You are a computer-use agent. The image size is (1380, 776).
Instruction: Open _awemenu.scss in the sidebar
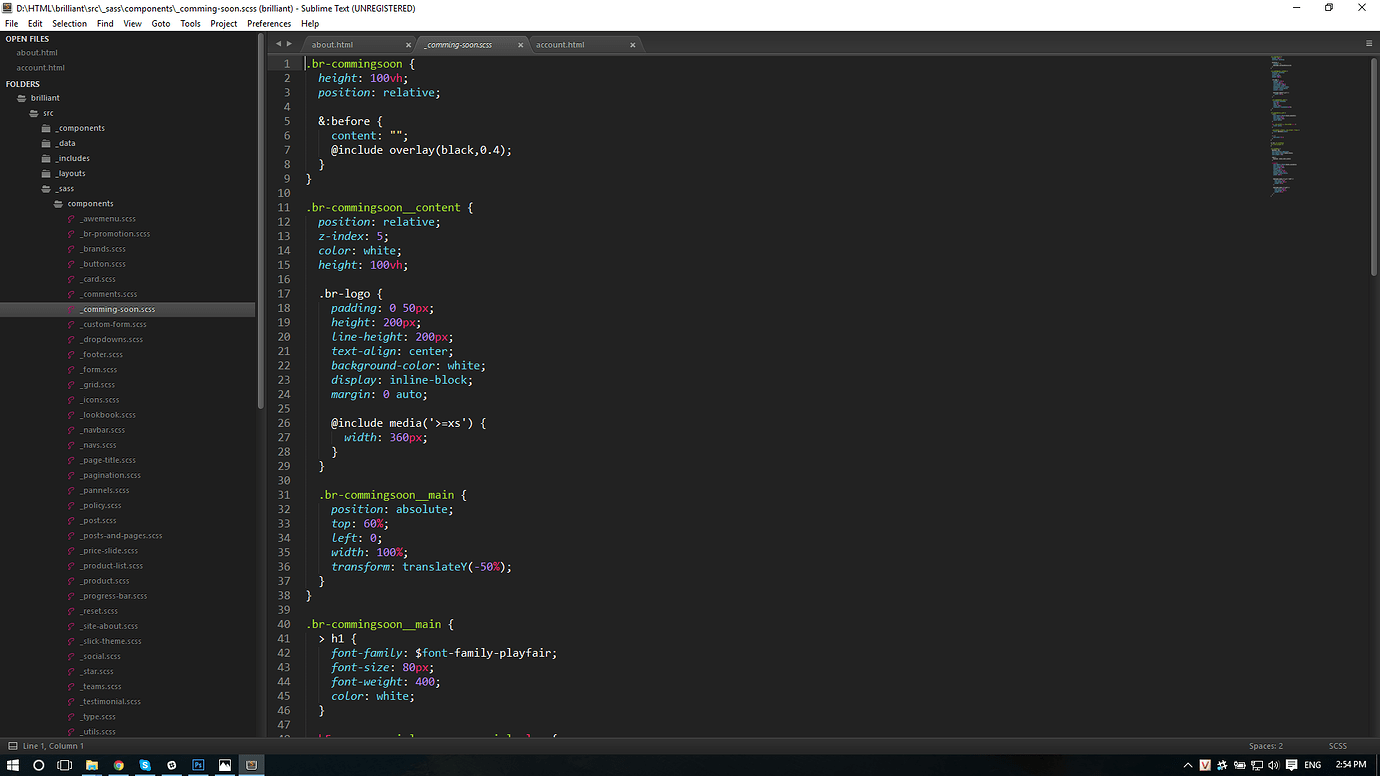pos(109,218)
